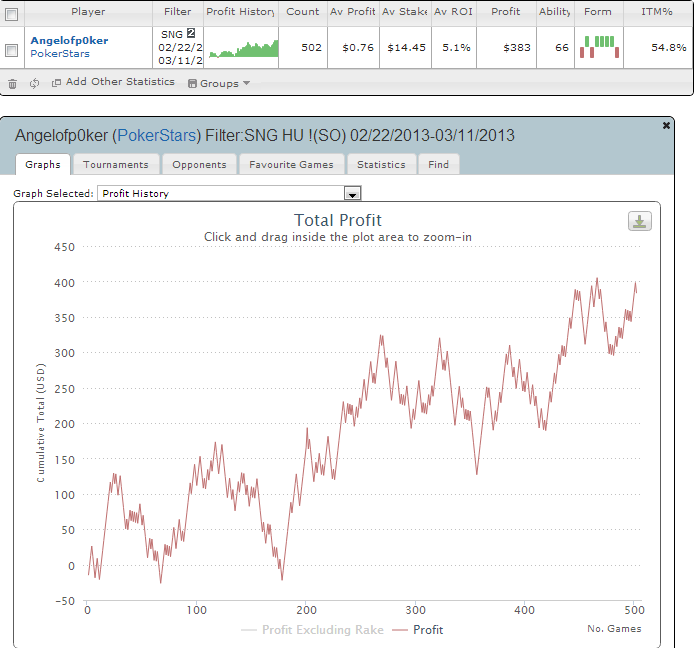Click the refresh icon beside the trash
This screenshot has height=648, width=695.
[34, 83]
